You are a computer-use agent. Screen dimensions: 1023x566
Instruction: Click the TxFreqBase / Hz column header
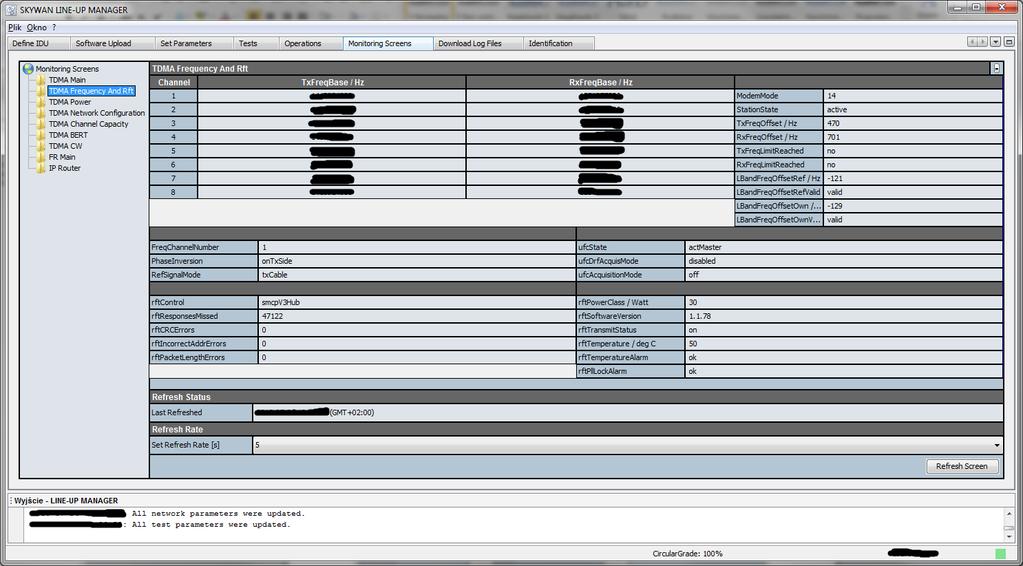(x=332, y=82)
